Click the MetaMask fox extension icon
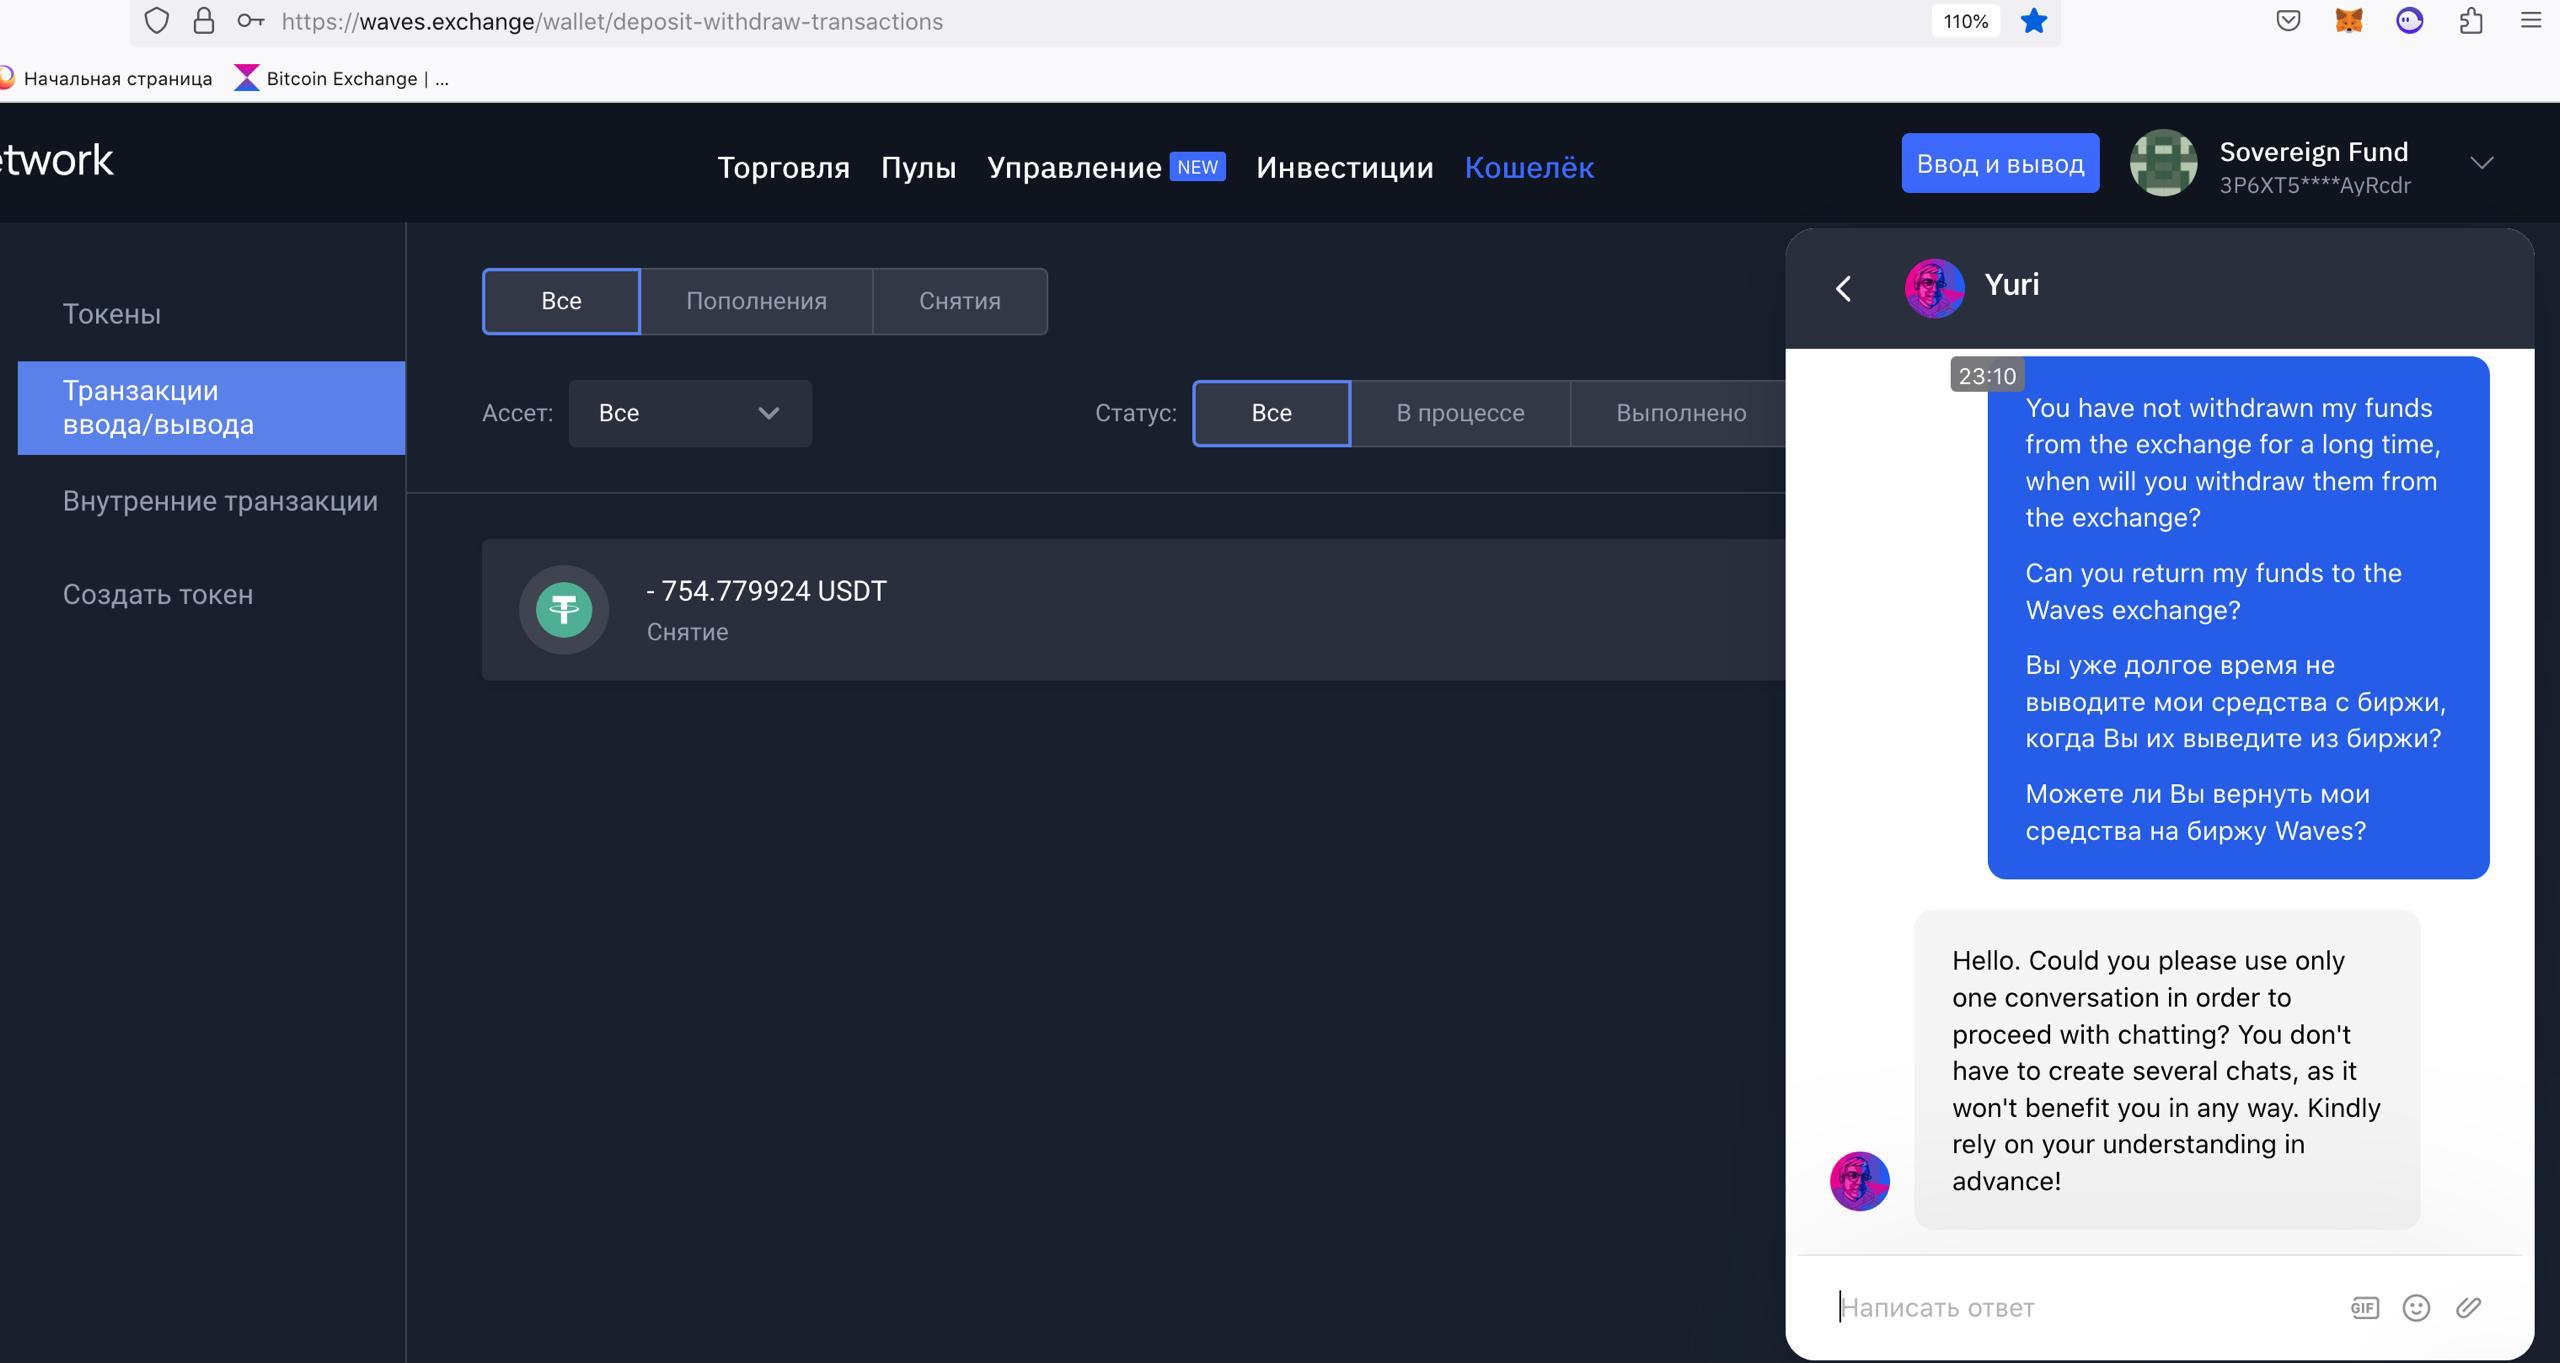 coord(2348,21)
